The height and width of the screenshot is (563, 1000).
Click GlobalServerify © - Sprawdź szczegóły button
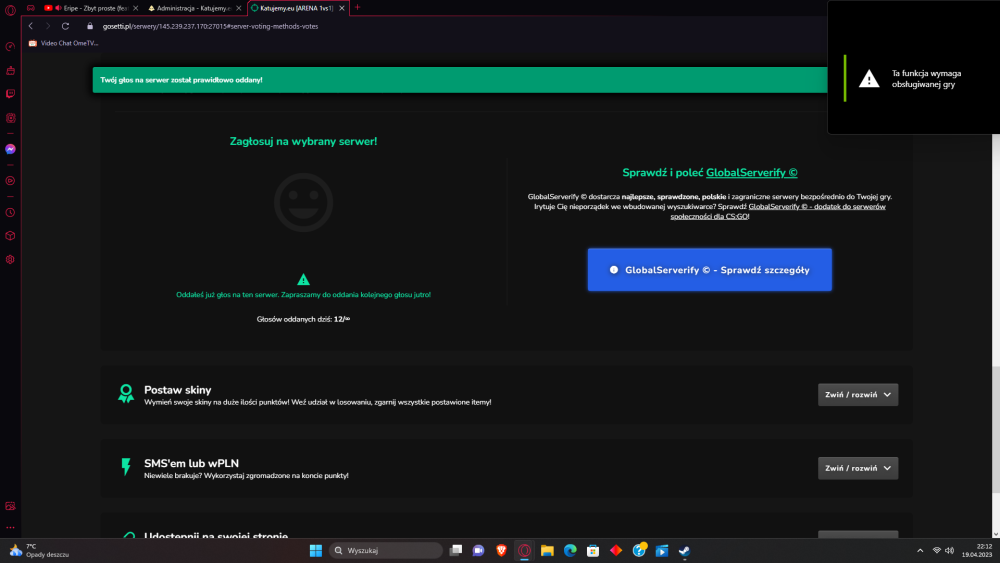click(x=709, y=270)
